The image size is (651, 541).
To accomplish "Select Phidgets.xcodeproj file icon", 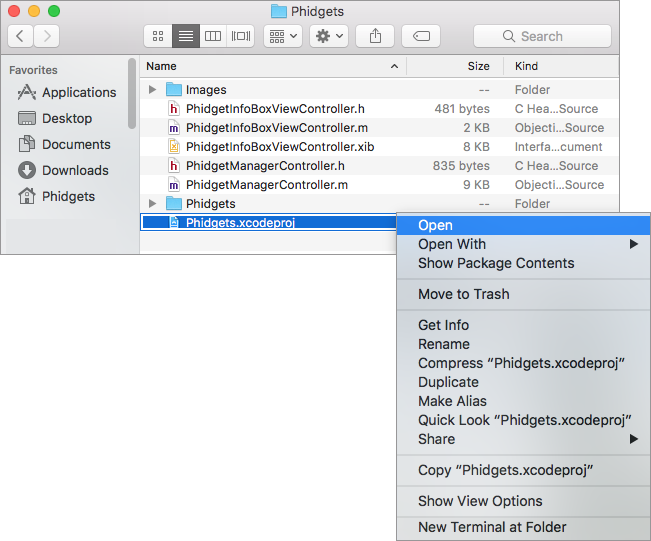I will pyautogui.click(x=174, y=223).
